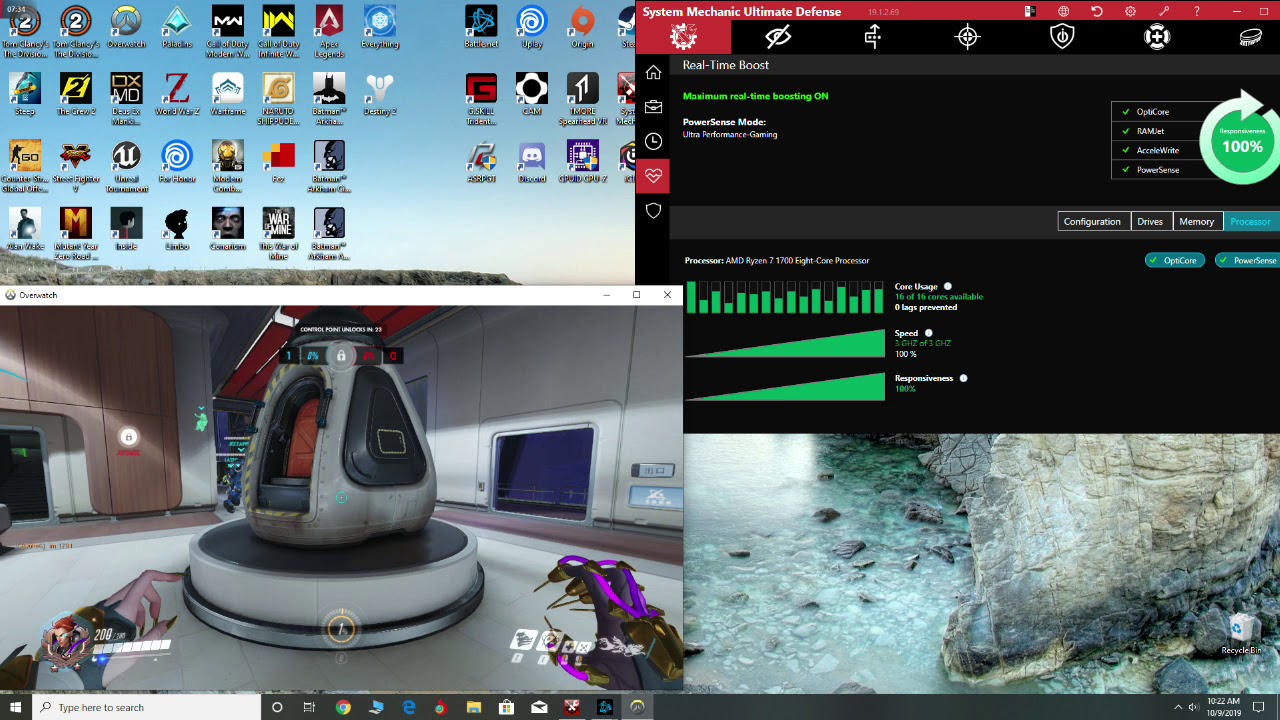Toggle the RAMJet check in feature list
Image resolution: width=1280 pixels, height=720 pixels.
tap(1126, 131)
